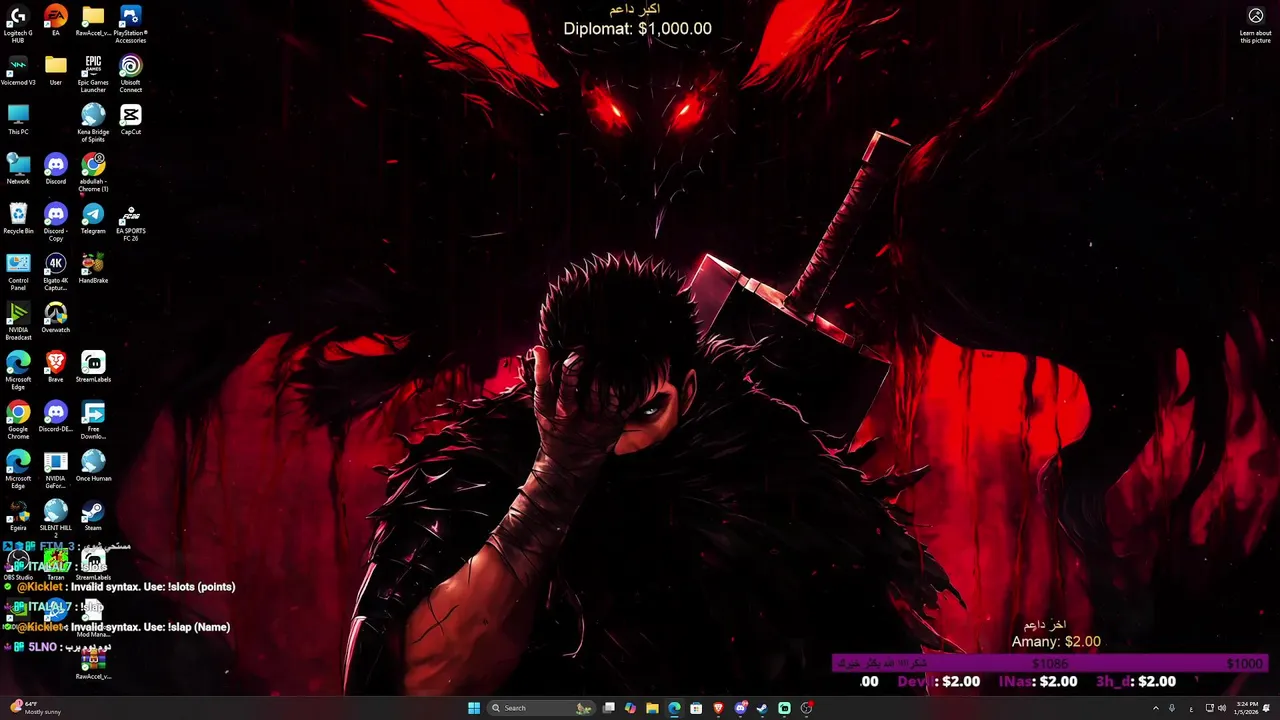This screenshot has height=720, width=1280.
Task: Switch to Microsoft Edge on taskbar
Action: click(x=674, y=708)
